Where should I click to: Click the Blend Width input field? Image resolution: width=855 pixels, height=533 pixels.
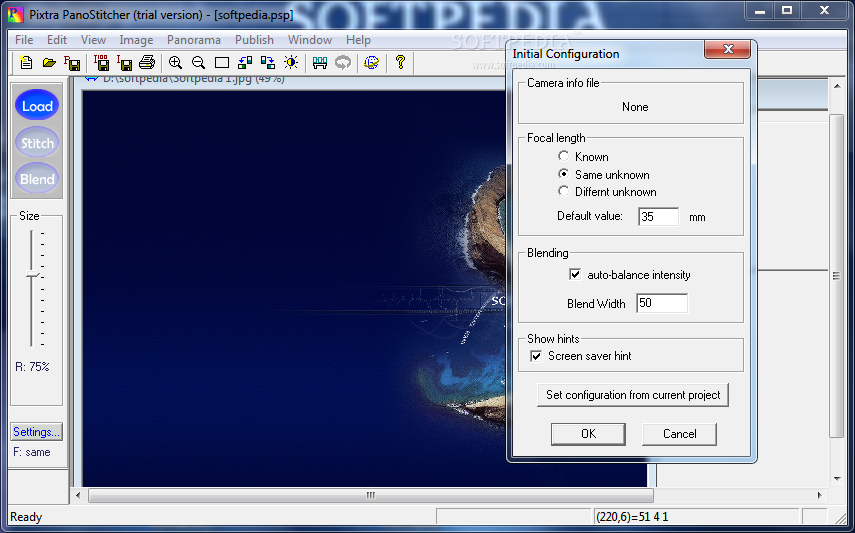pos(662,303)
